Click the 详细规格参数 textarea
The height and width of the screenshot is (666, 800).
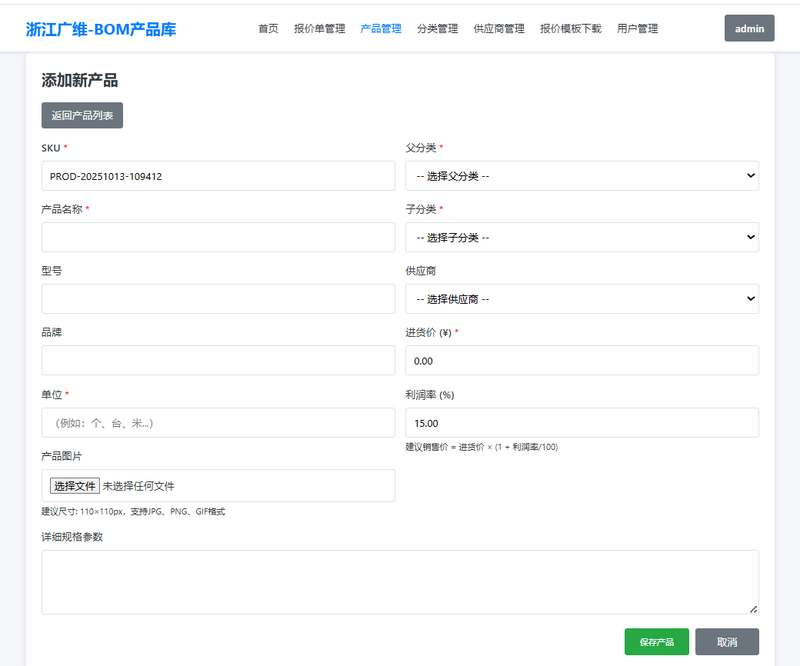pyautogui.click(x=400, y=582)
